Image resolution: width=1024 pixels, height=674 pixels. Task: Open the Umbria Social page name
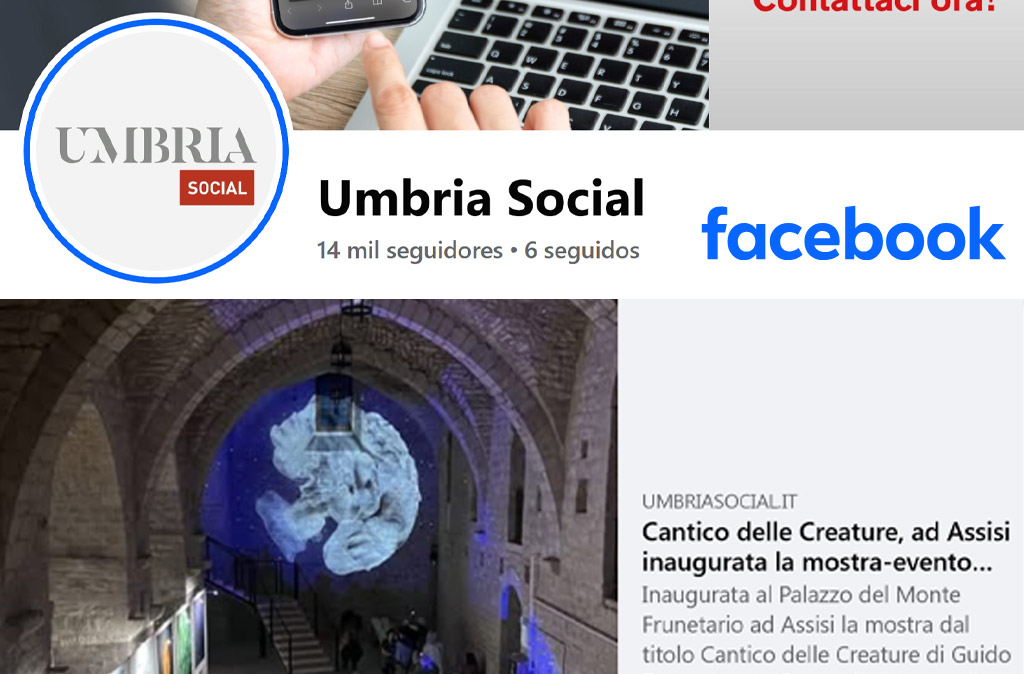(x=481, y=198)
